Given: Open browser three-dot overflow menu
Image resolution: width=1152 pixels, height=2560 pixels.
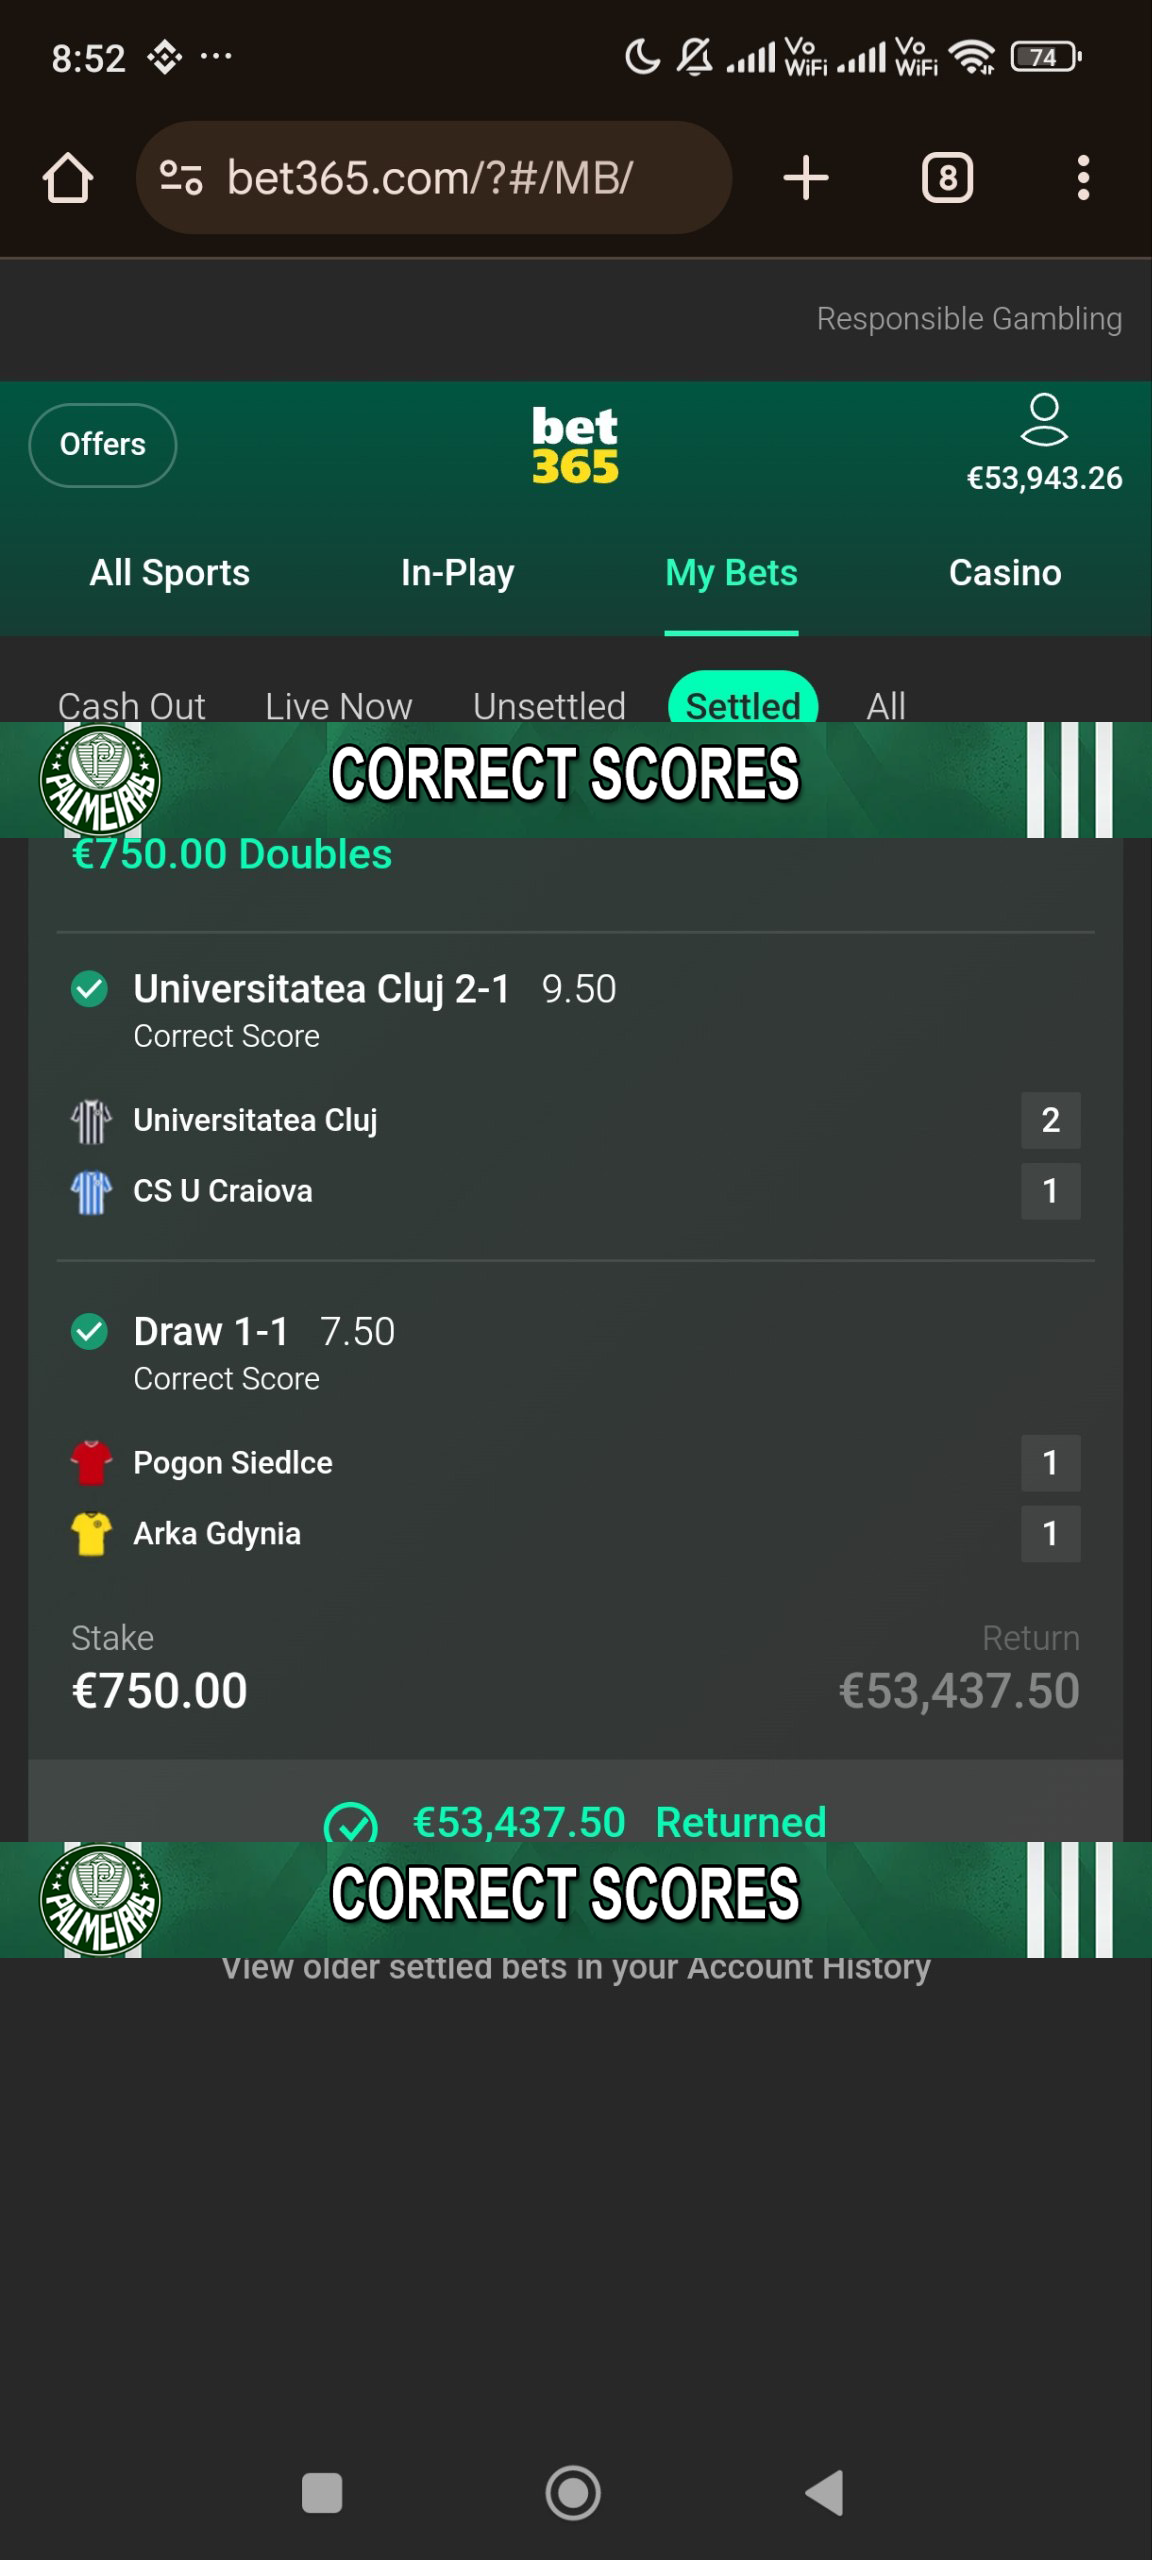Looking at the screenshot, I should [x=1083, y=178].
